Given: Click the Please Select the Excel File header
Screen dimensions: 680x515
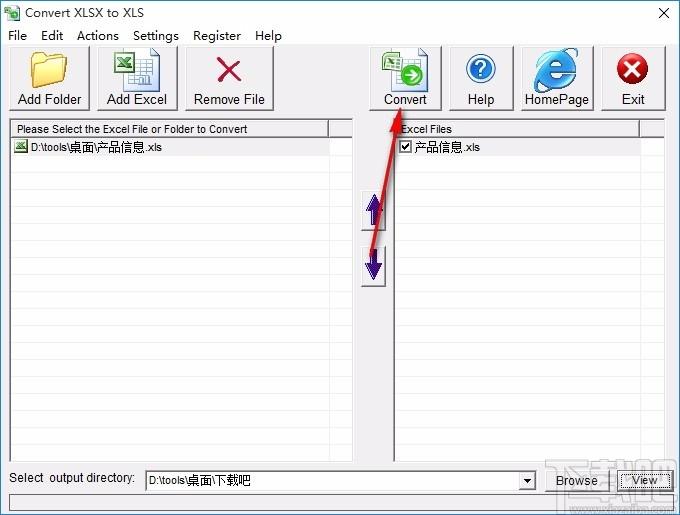Looking at the screenshot, I should 170,129.
